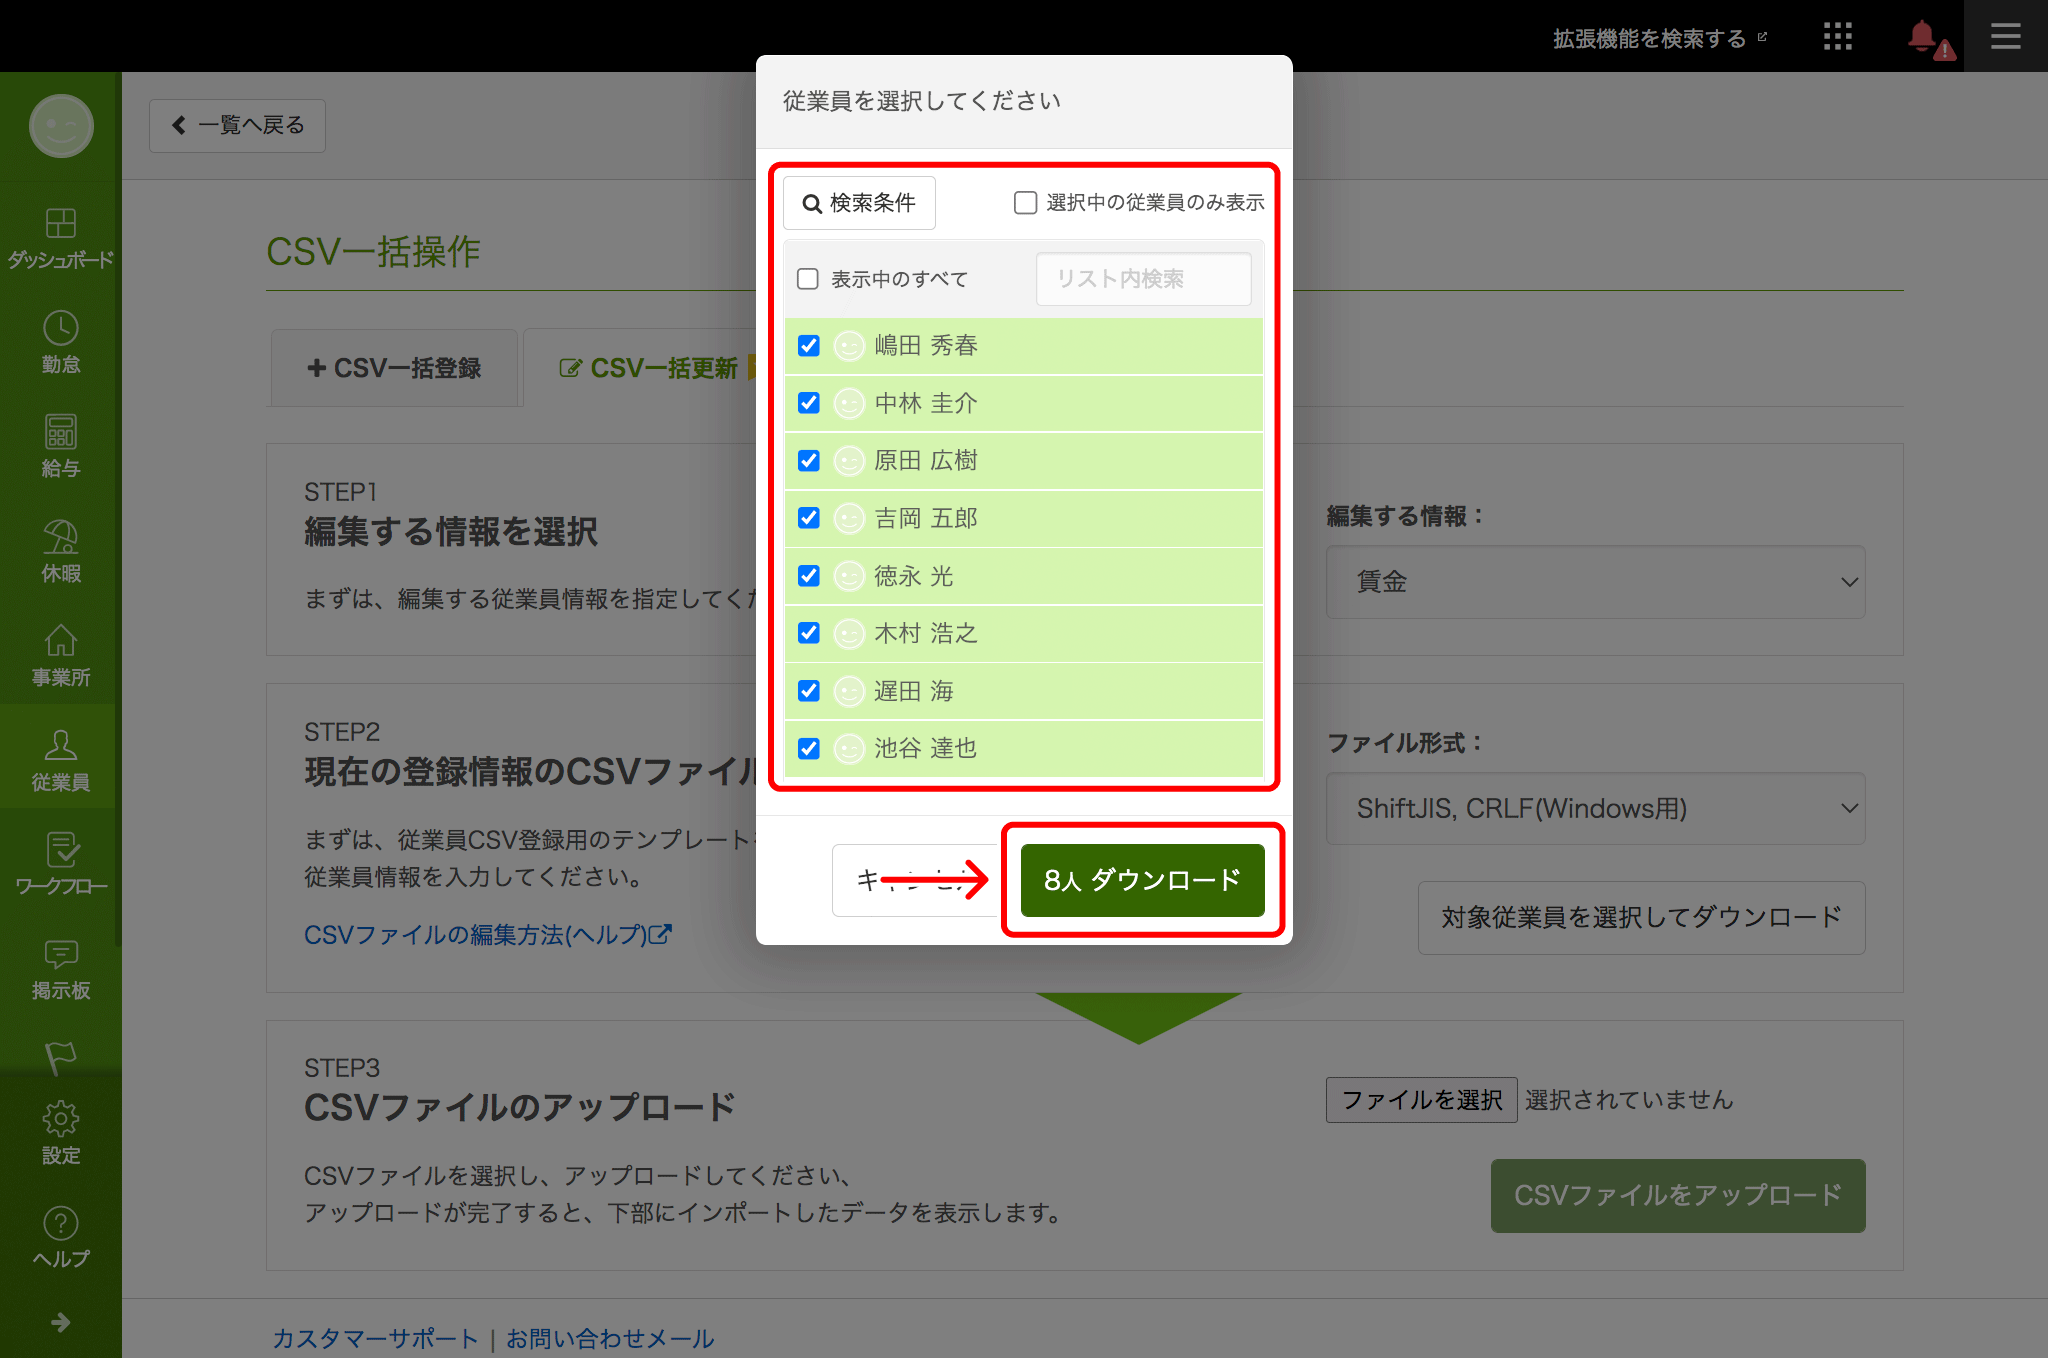Image resolution: width=2048 pixels, height=1358 pixels.
Task: Toggle the 表示中のすべて select-all checkbox
Action: (x=808, y=279)
